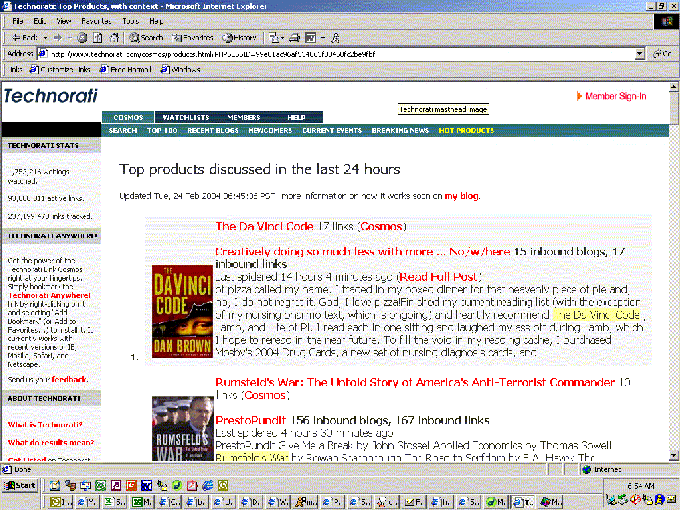Image resolution: width=680 pixels, height=510 pixels.
Task: Open the Tools menu
Action: (x=131, y=21)
